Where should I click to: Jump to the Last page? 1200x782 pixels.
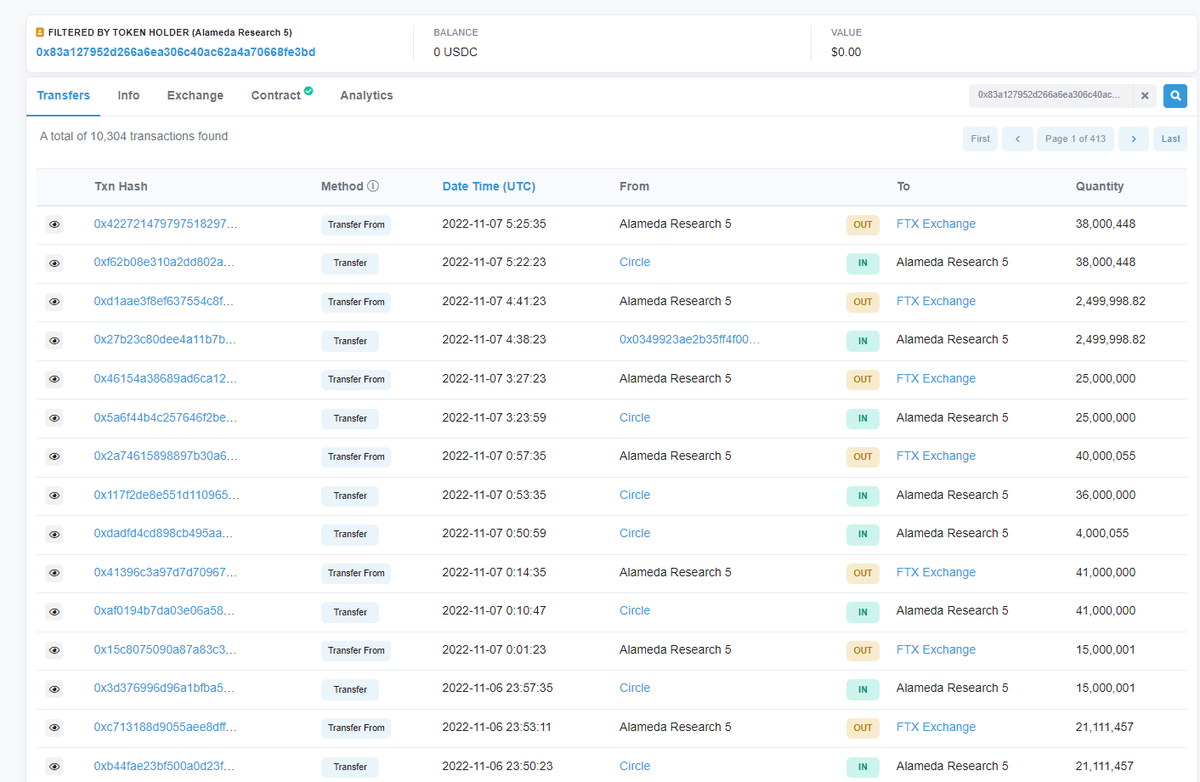[1170, 139]
